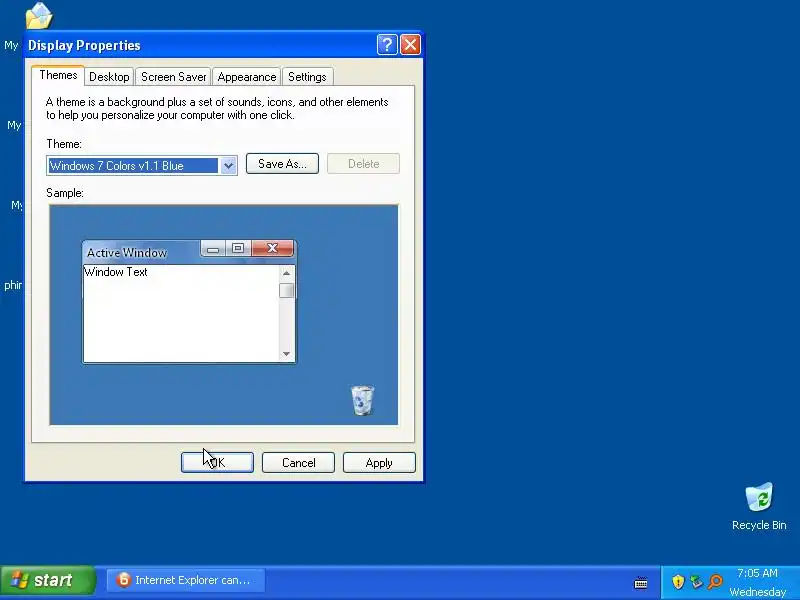Click the Save As... button
800x600 pixels.
pos(282,164)
